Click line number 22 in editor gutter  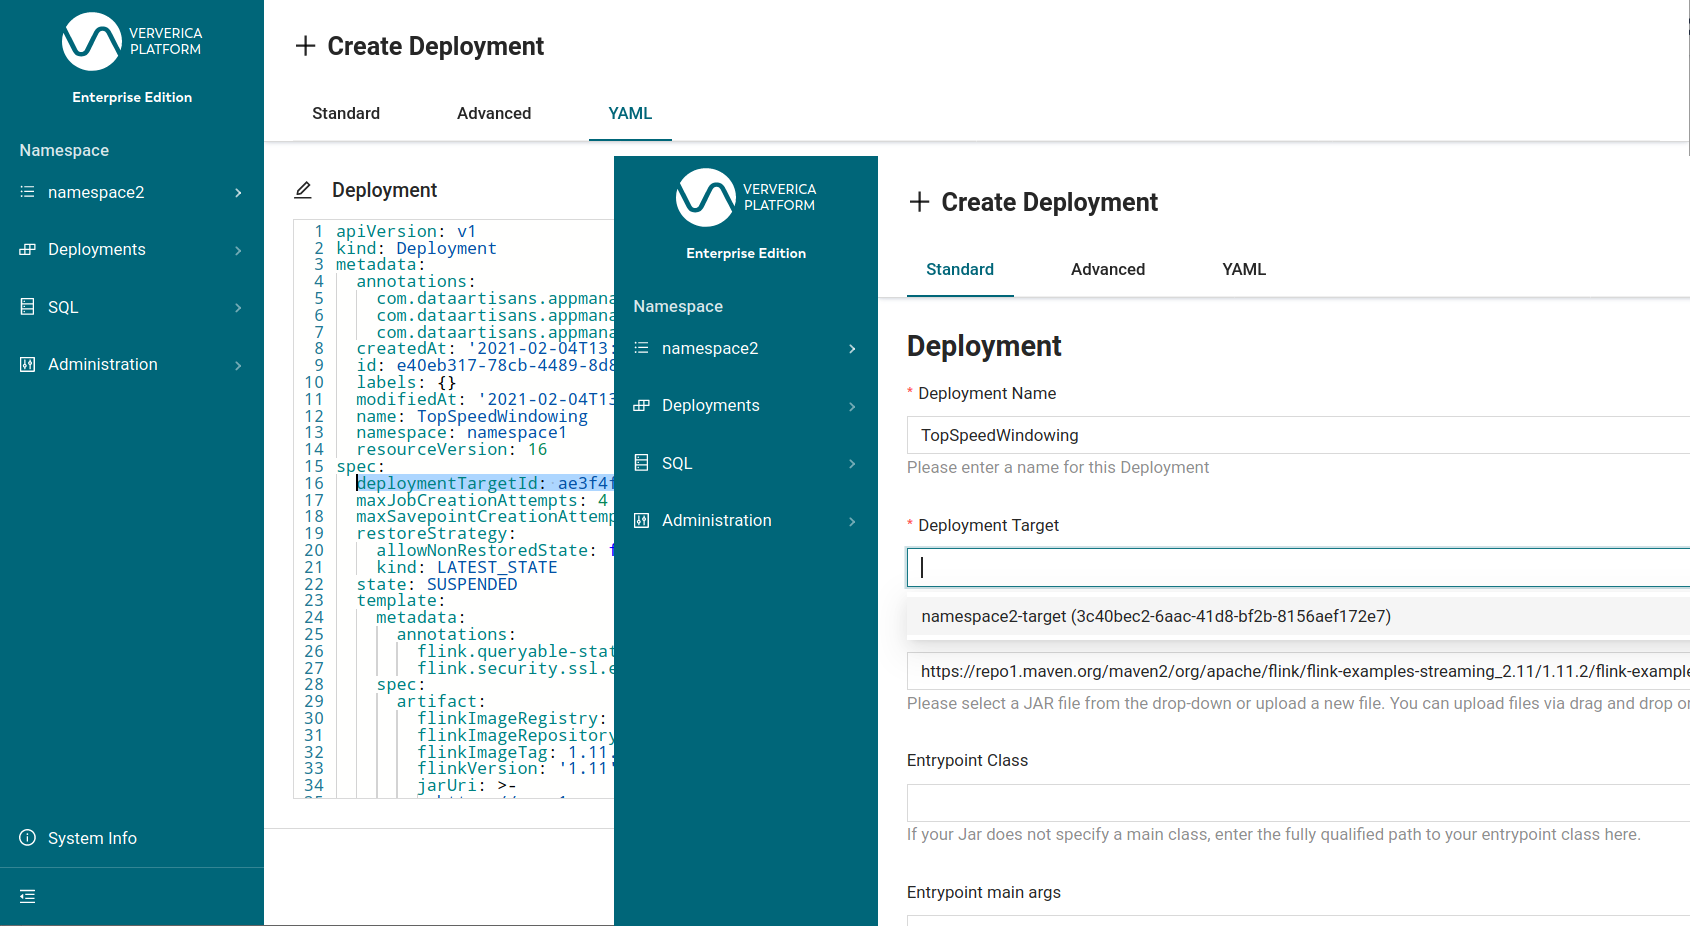click(x=314, y=584)
